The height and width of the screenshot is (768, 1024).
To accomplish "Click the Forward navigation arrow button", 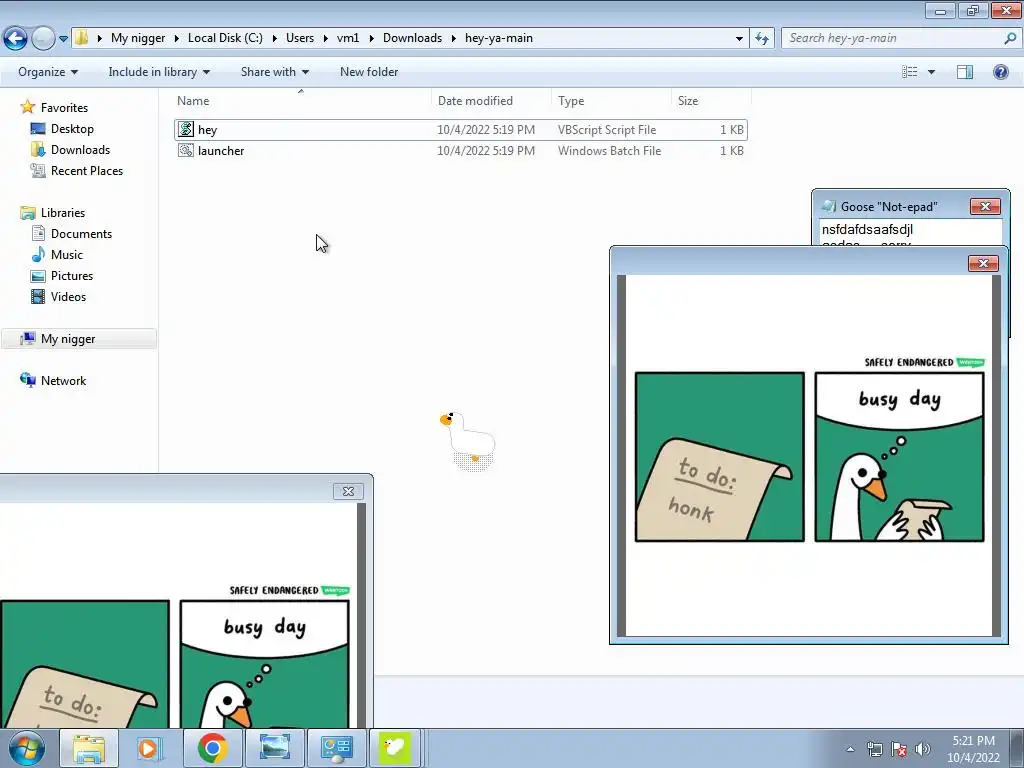I will [43, 38].
